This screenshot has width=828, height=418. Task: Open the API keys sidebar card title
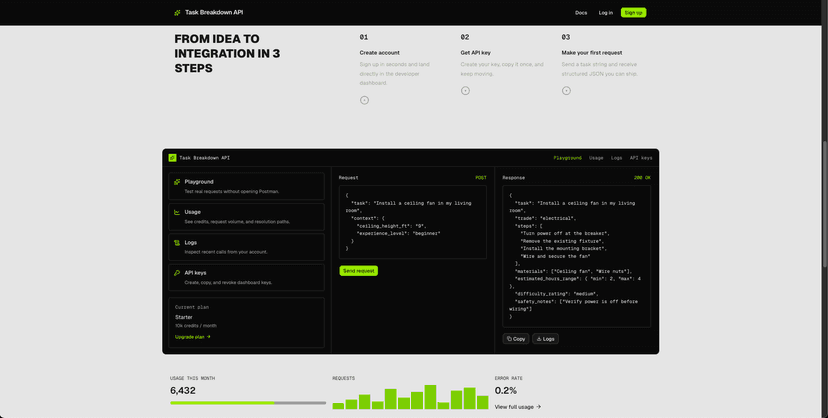coord(195,273)
